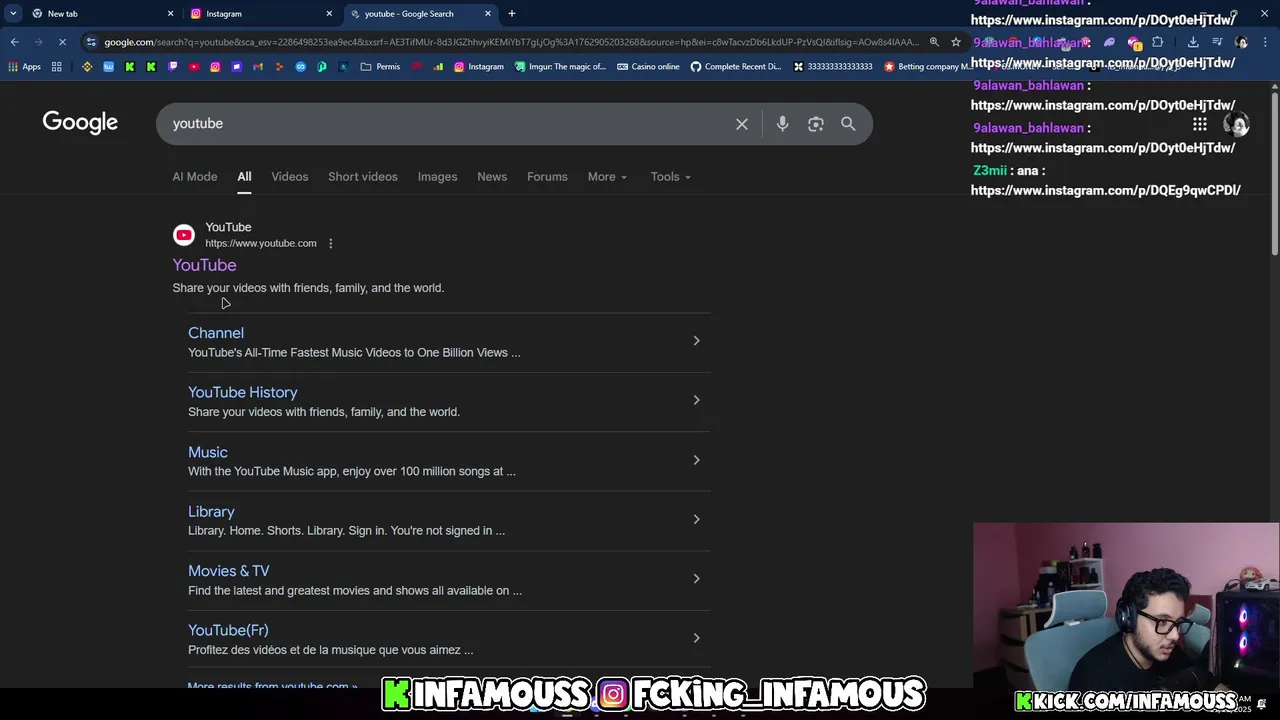Image resolution: width=1280 pixels, height=720 pixels.
Task: Open the Betting company bookmark
Action: pyautogui.click(x=926, y=67)
